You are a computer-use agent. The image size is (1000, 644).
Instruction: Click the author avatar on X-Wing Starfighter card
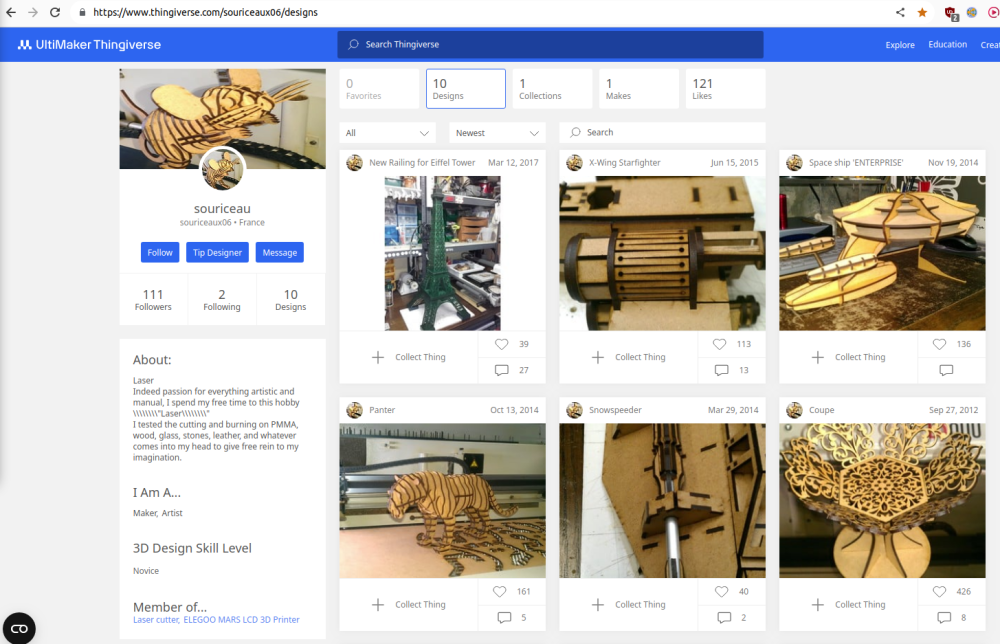tap(575, 163)
